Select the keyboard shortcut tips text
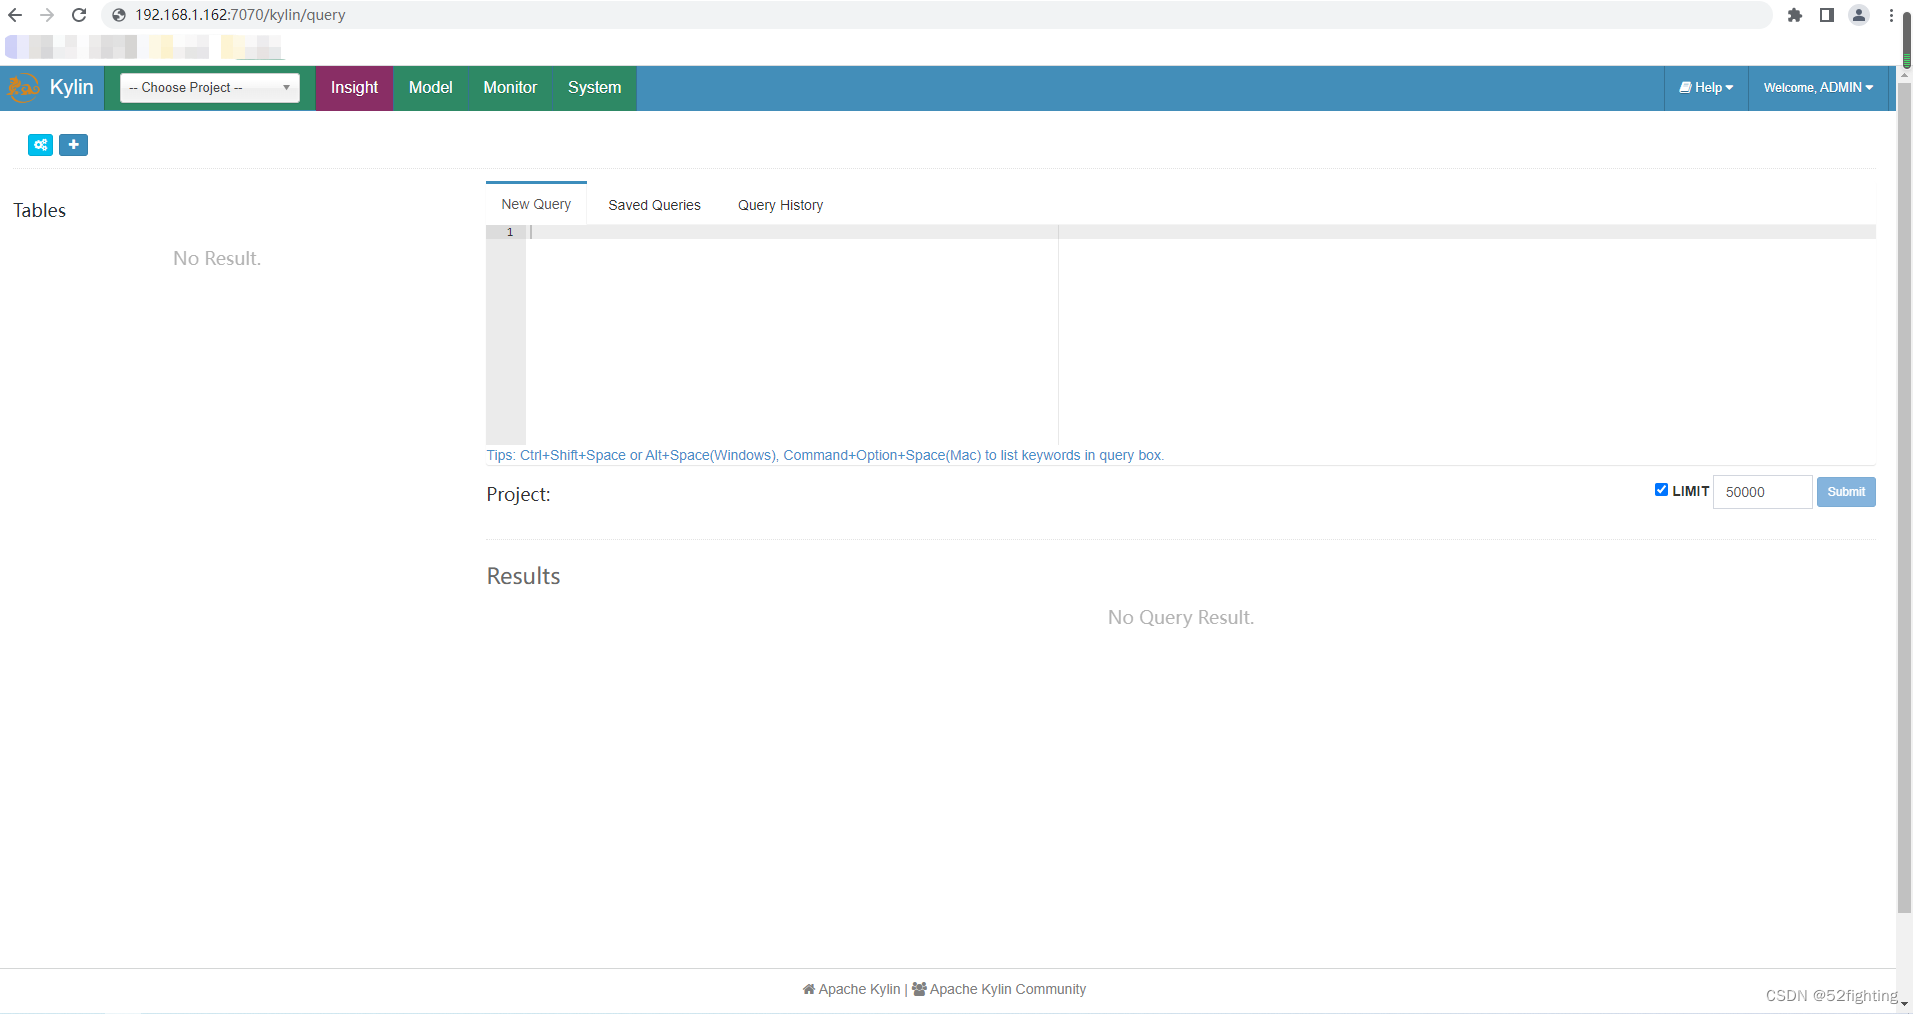This screenshot has height=1014, width=1913. 825,455
